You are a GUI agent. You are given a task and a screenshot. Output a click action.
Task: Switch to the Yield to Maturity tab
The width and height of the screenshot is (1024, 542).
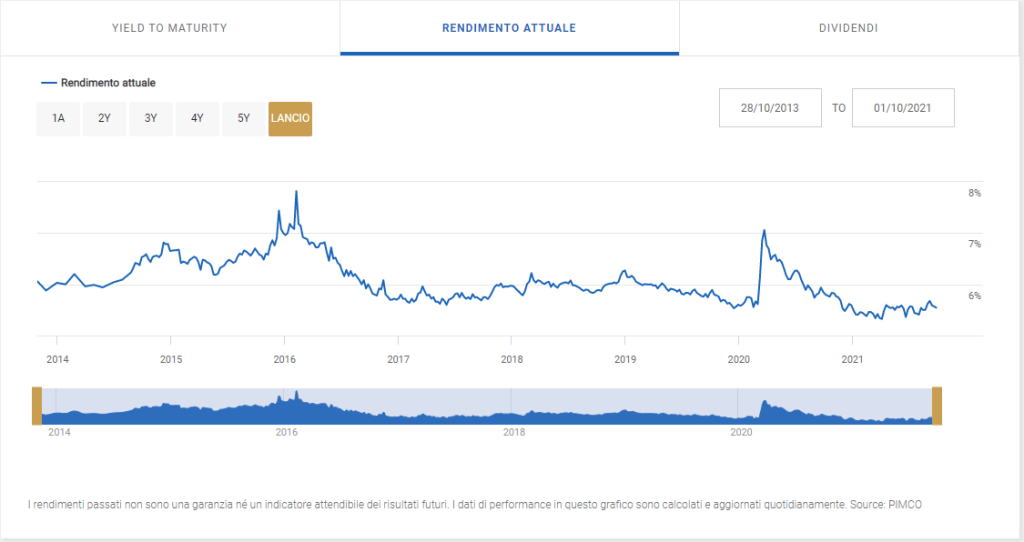(x=169, y=28)
